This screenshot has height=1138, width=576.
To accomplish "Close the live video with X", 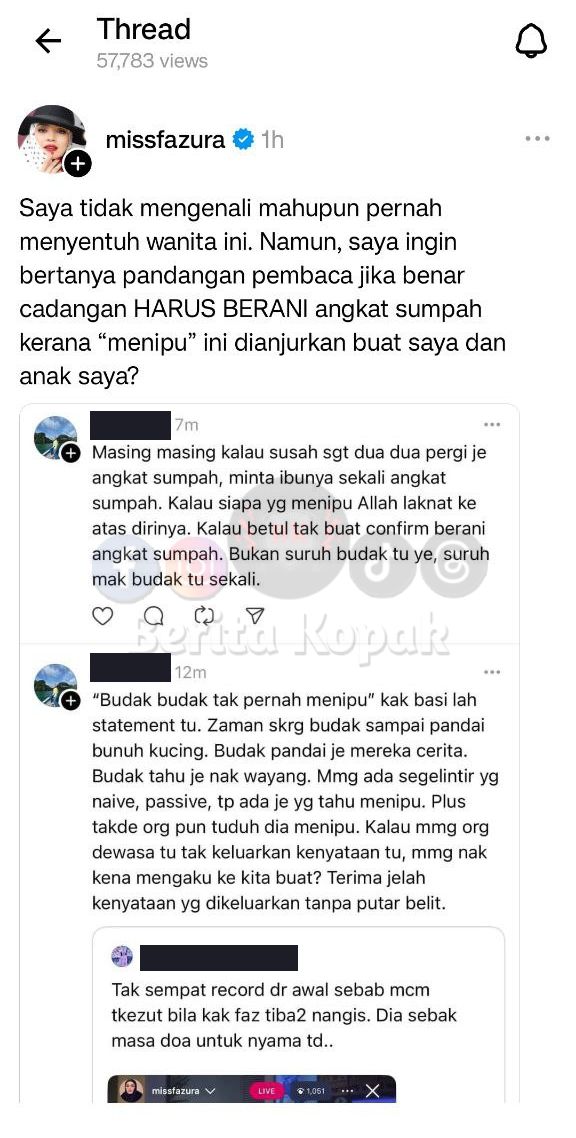I will [x=373, y=1091].
